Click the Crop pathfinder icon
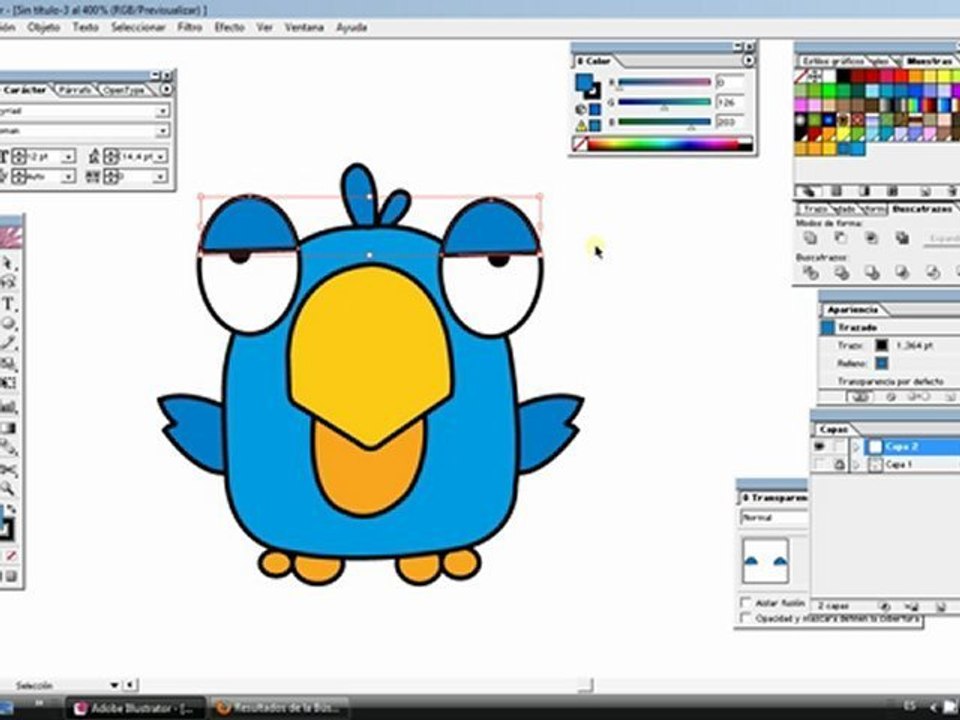The width and height of the screenshot is (960, 720). (x=902, y=272)
